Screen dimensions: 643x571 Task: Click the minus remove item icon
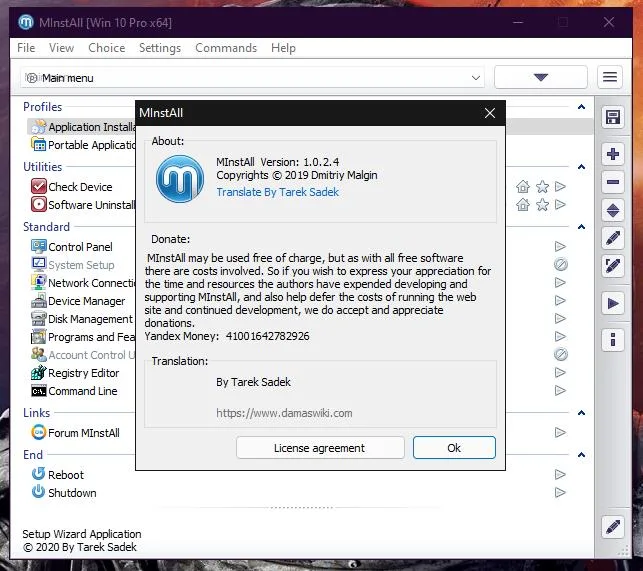click(613, 182)
